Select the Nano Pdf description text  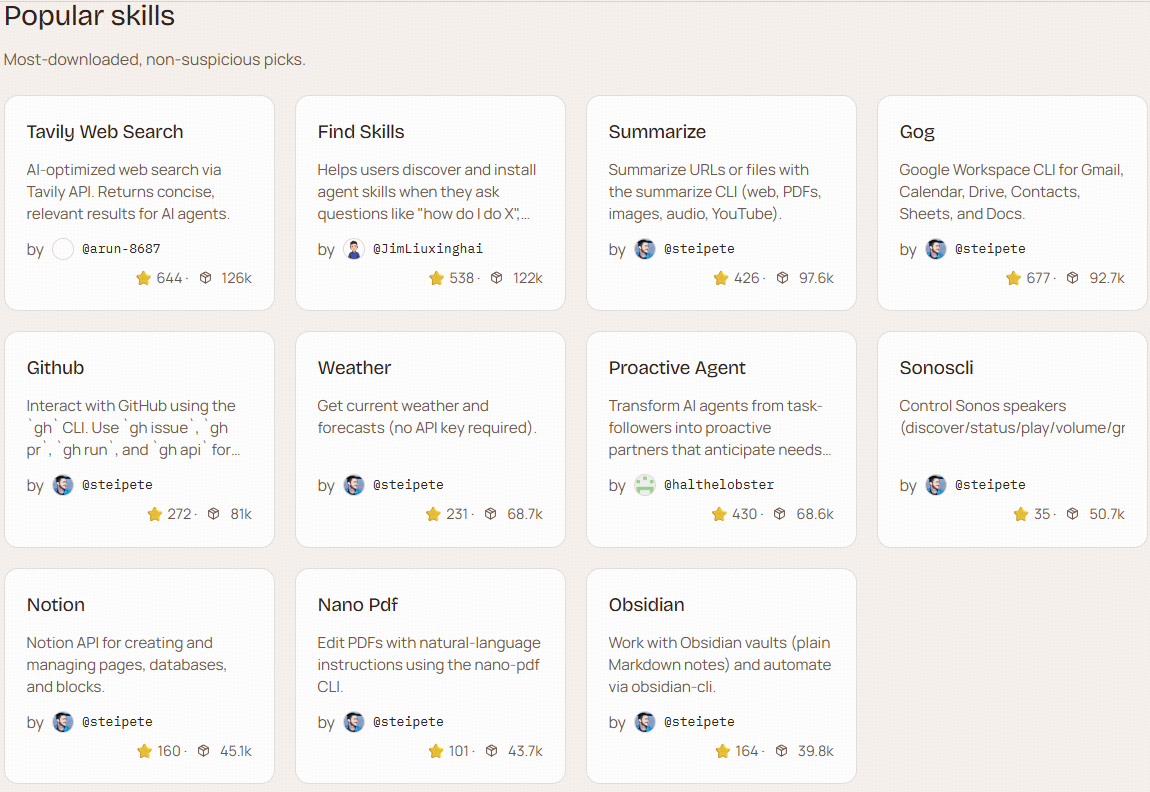tap(429, 665)
